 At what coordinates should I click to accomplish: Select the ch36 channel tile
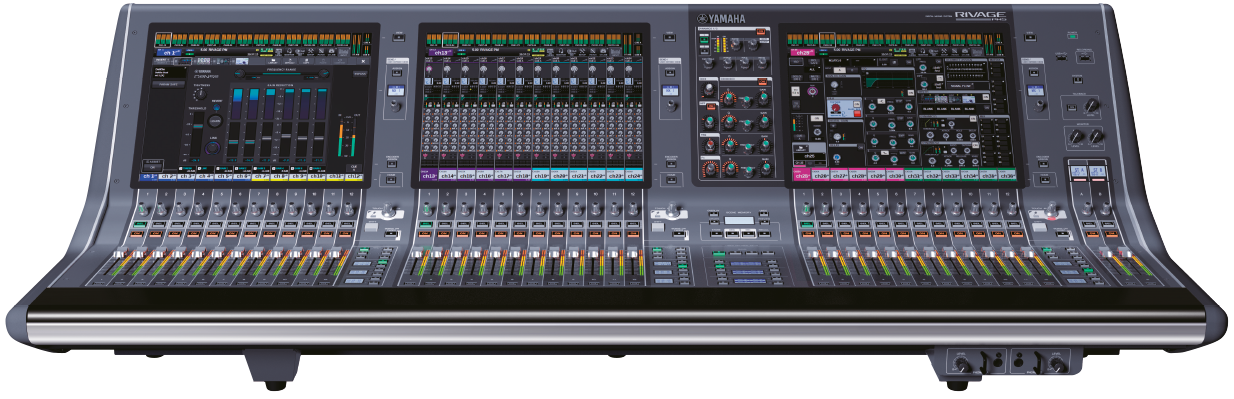click(1007, 175)
